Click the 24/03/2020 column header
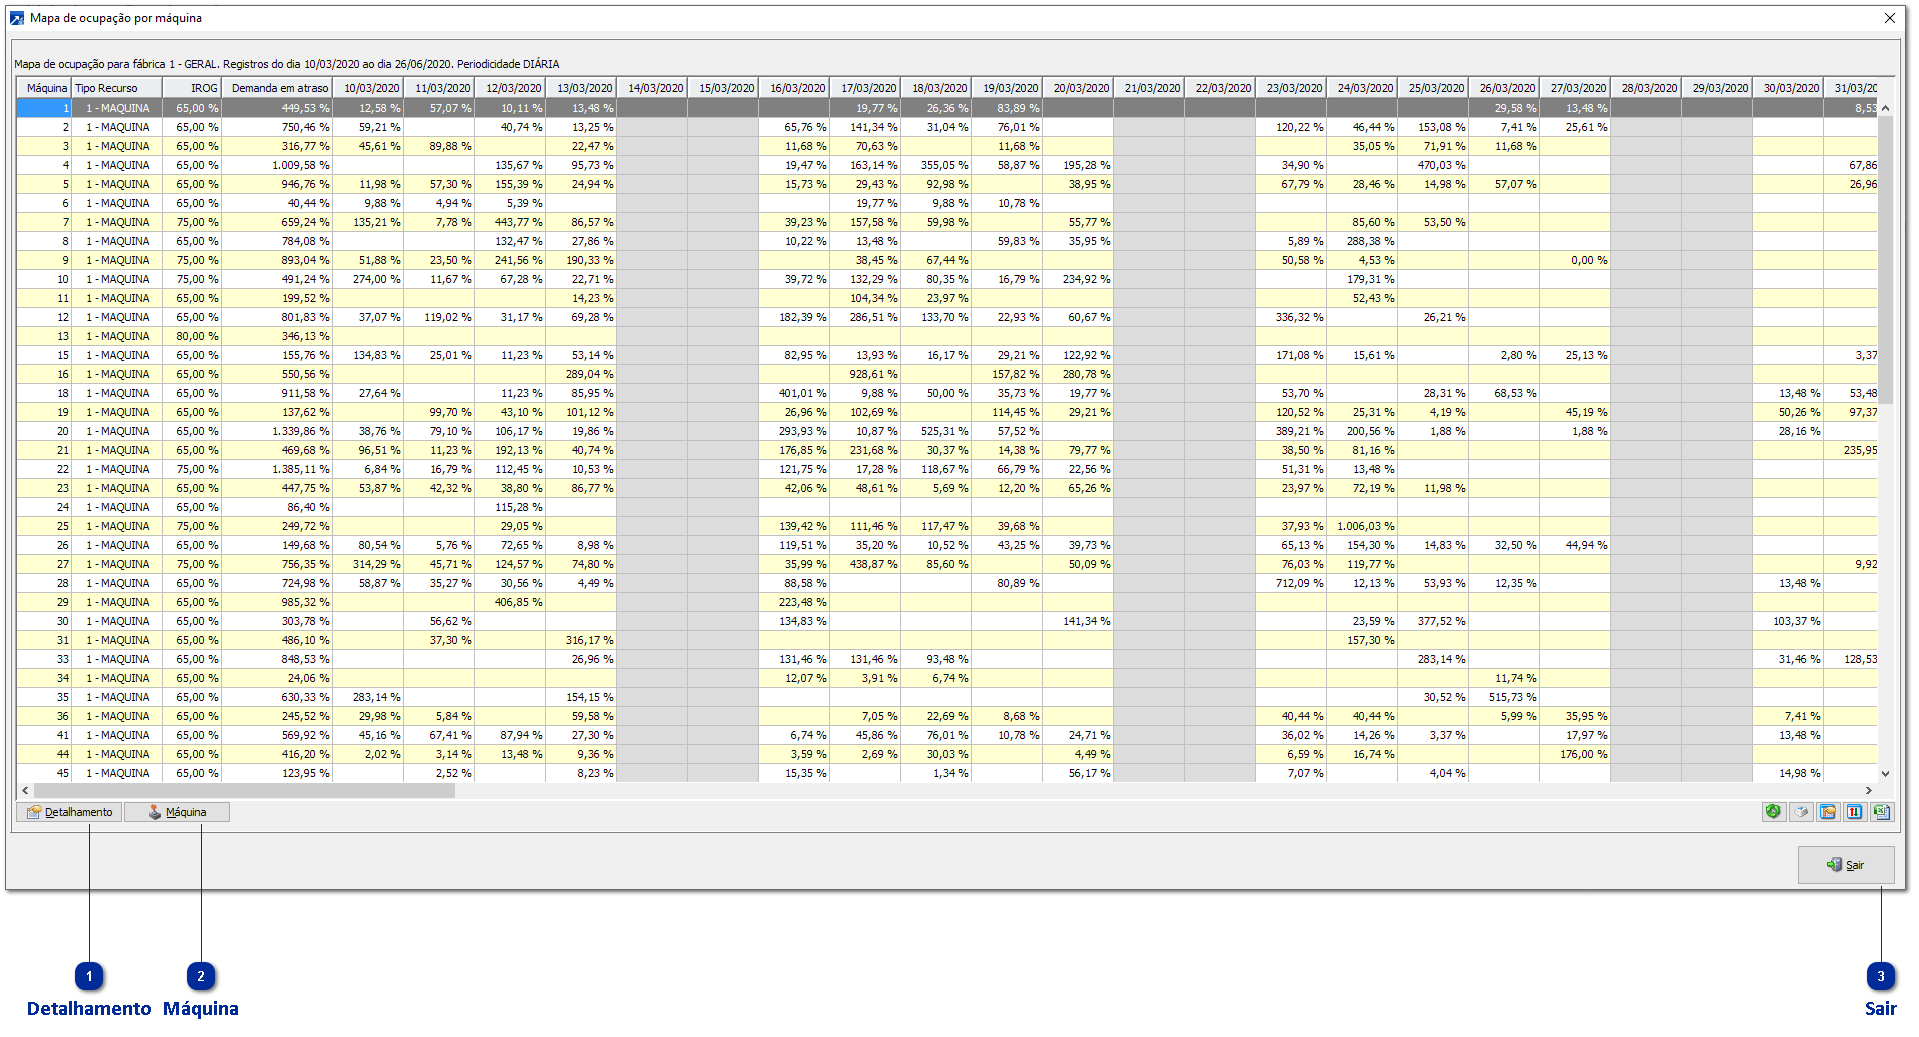This screenshot has width=1919, height=1037. (1362, 88)
